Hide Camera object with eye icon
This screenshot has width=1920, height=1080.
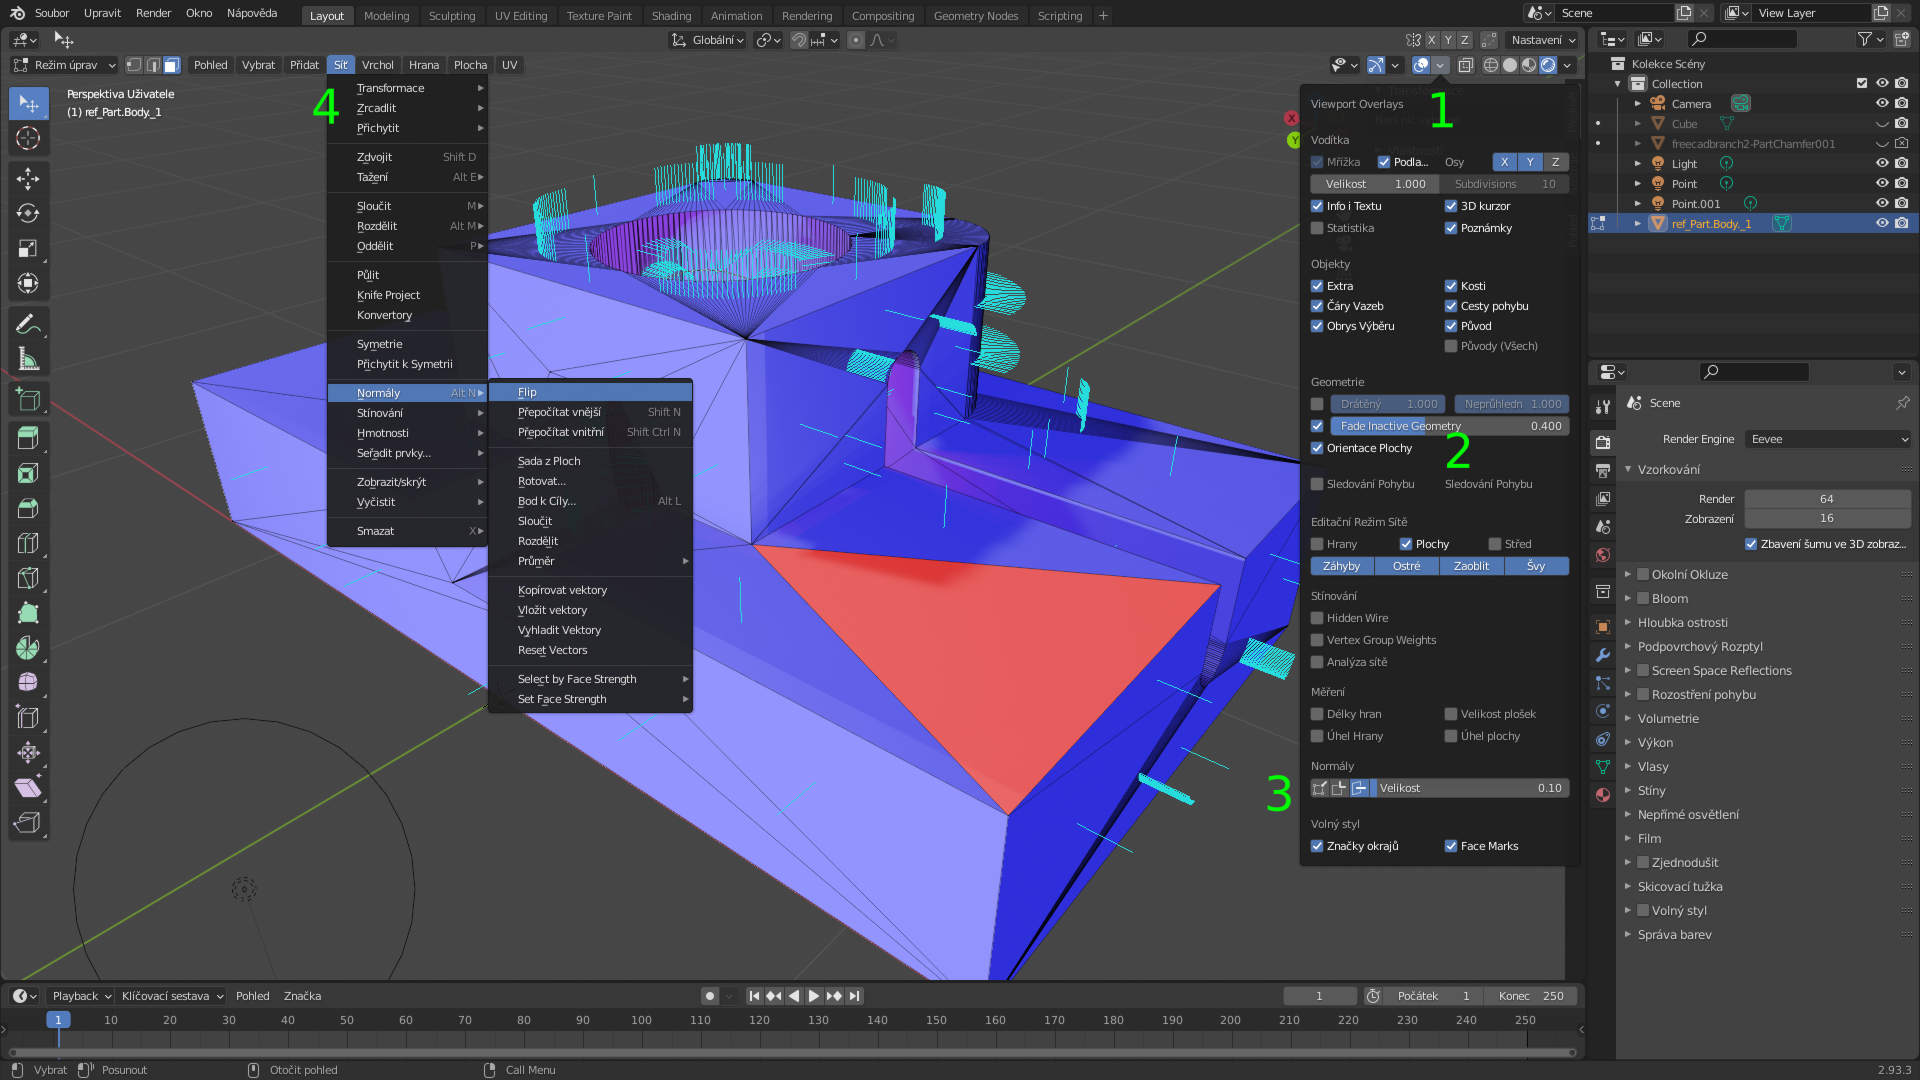1881,103
